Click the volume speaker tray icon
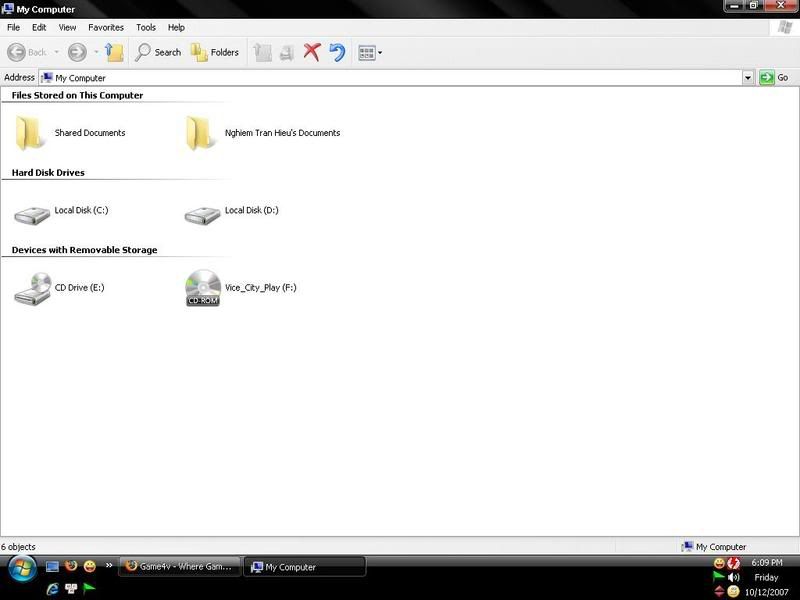Viewport: 800px width, 600px height. pyautogui.click(x=734, y=578)
